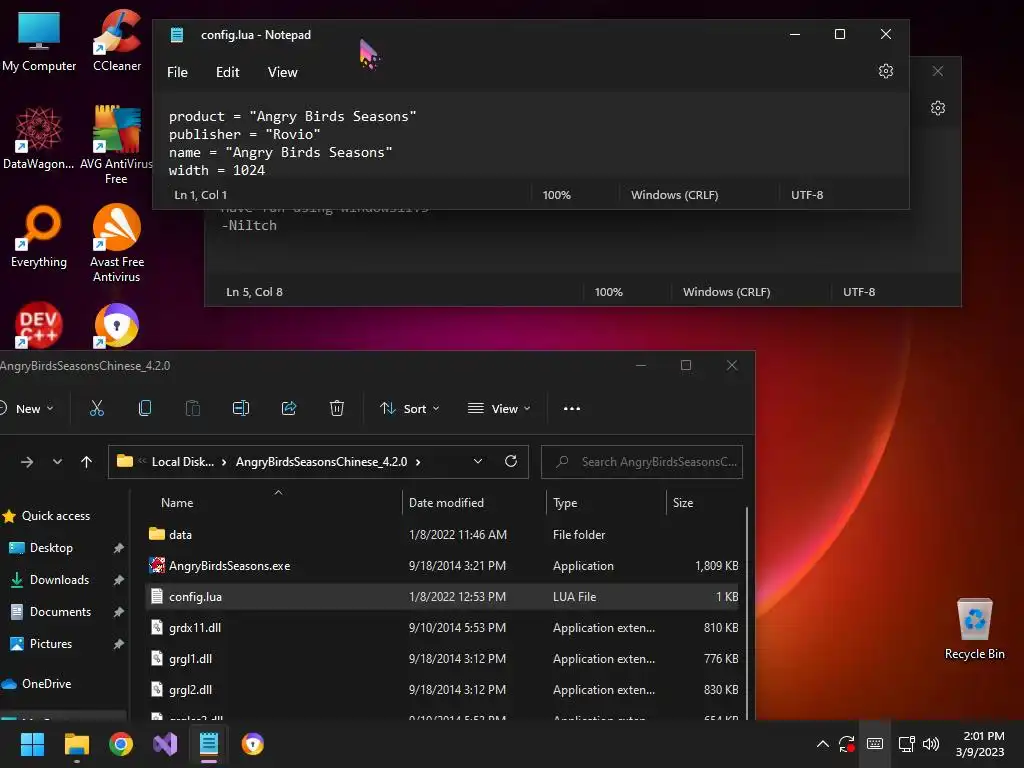
Task: Open the Sort dropdown in File Explorer
Action: pos(409,409)
